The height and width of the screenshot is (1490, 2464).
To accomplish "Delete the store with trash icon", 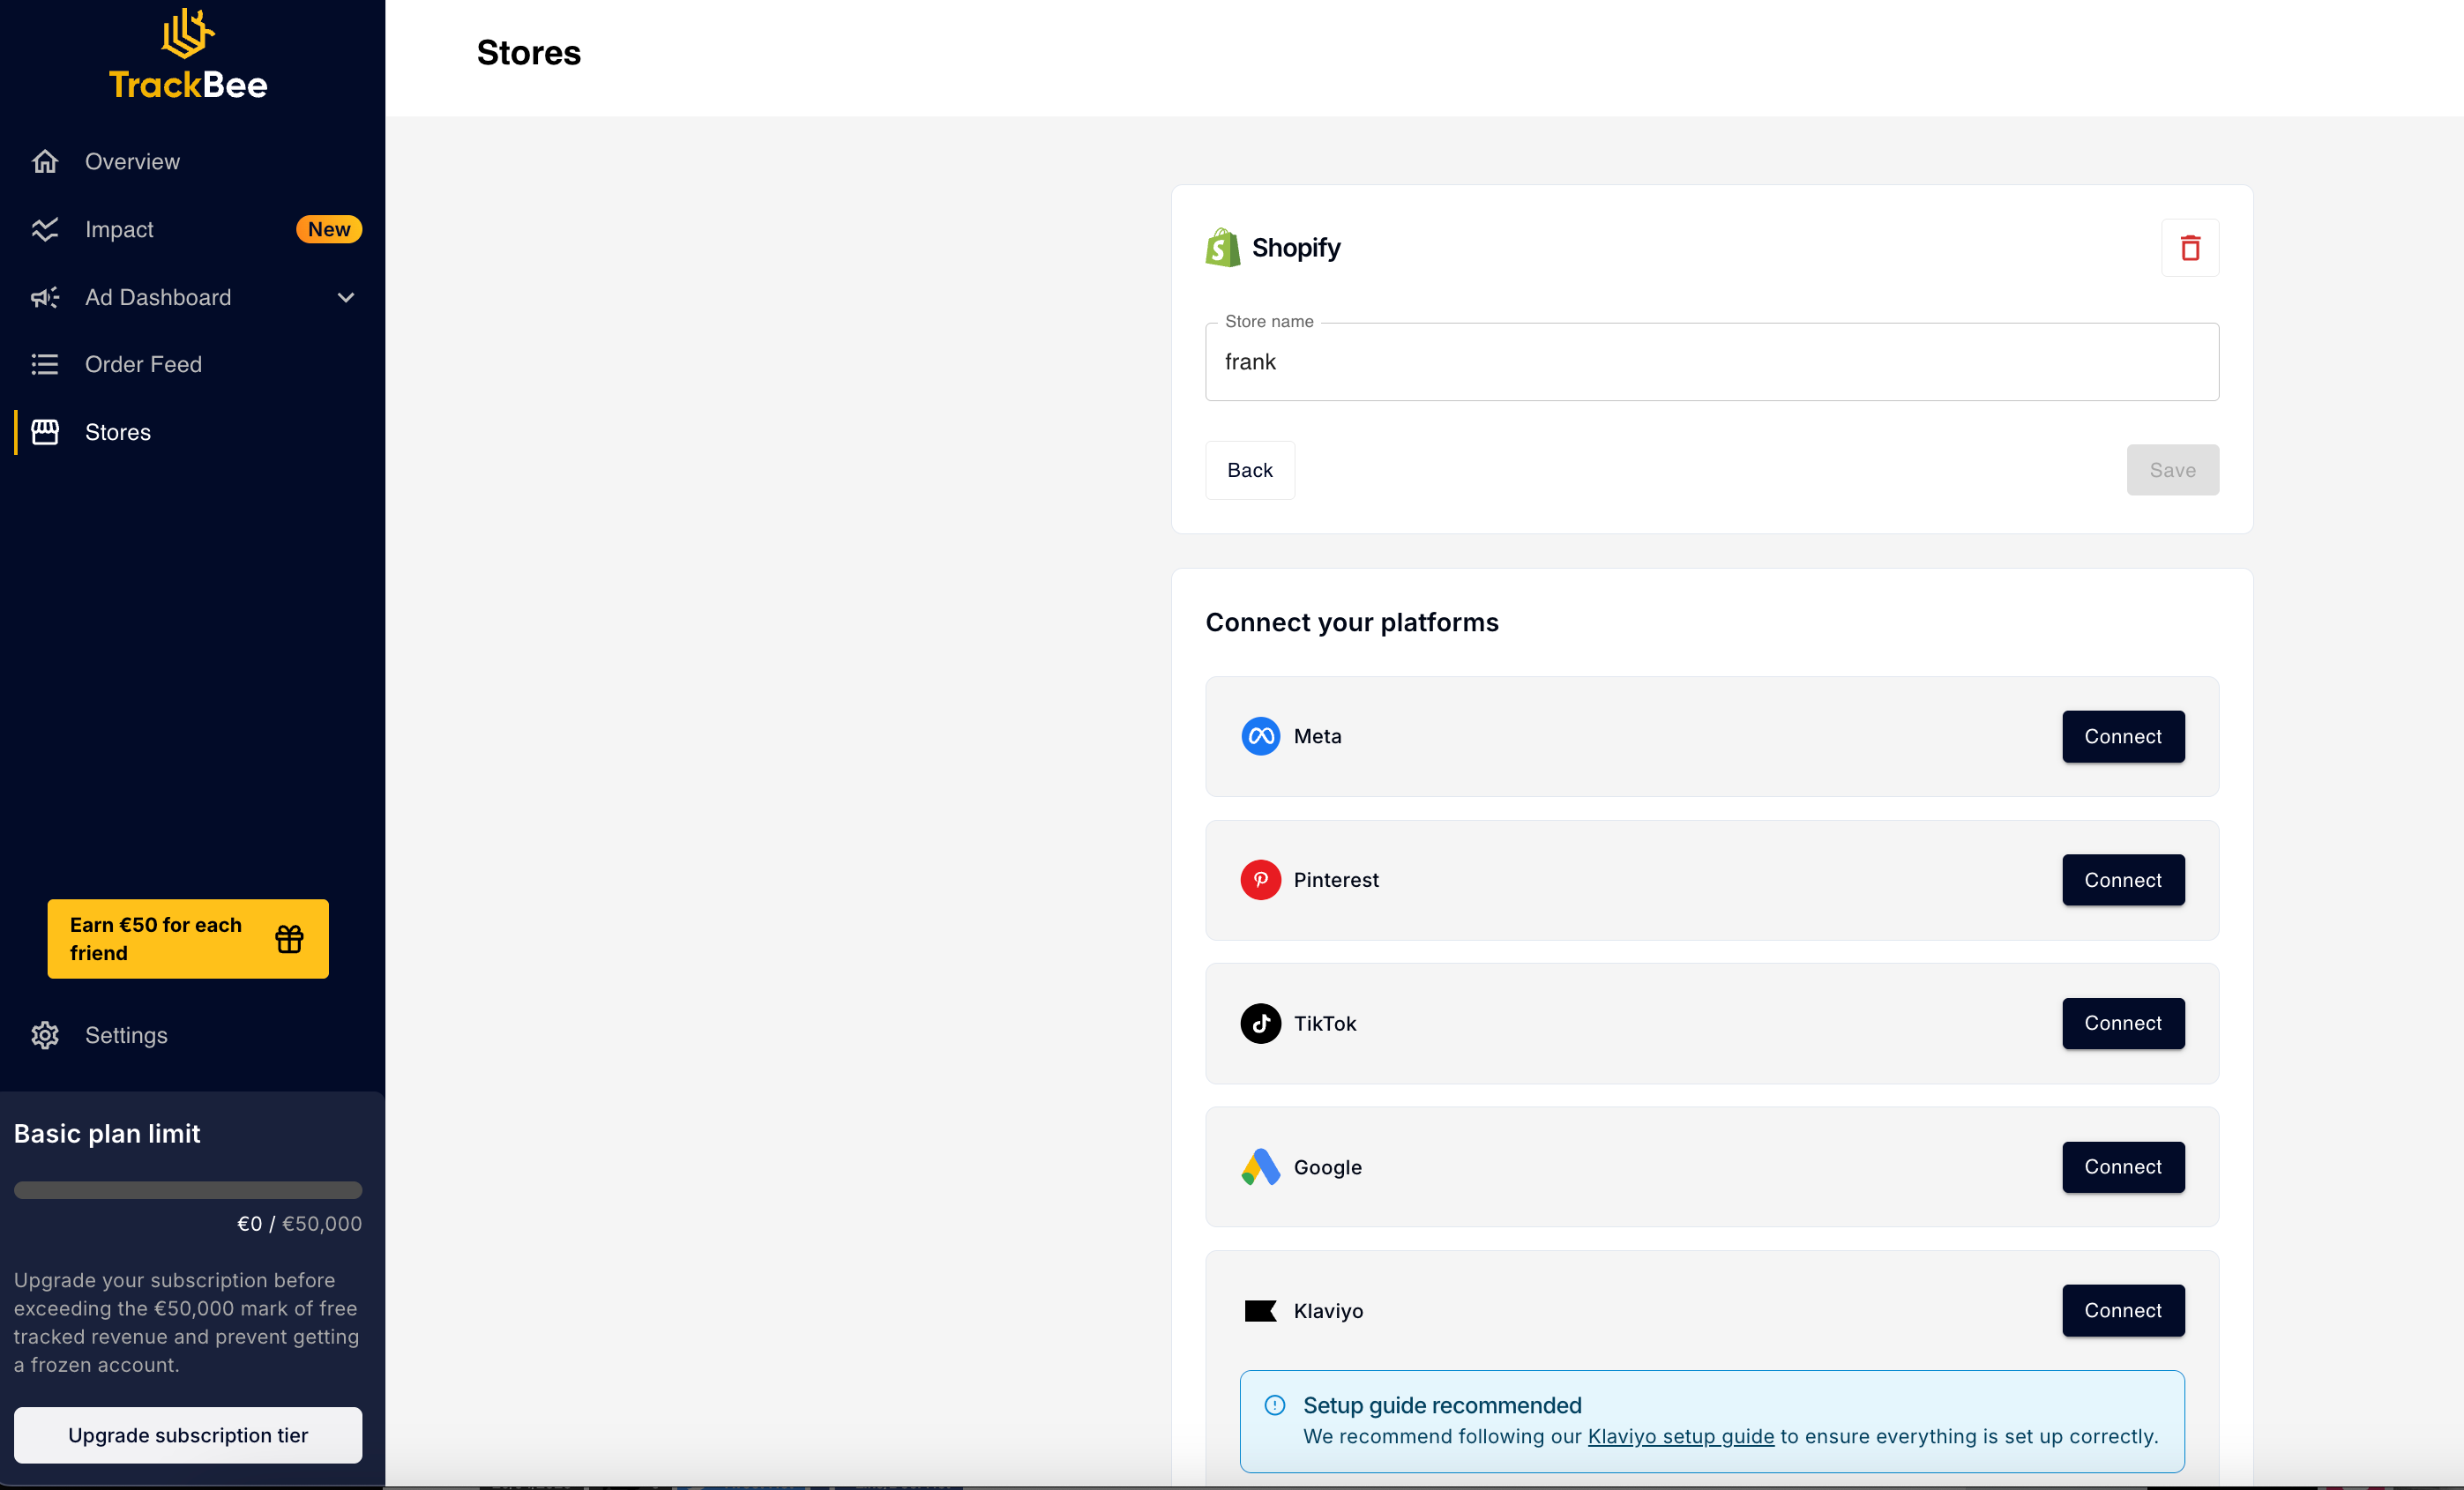I will pos(2190,247).
